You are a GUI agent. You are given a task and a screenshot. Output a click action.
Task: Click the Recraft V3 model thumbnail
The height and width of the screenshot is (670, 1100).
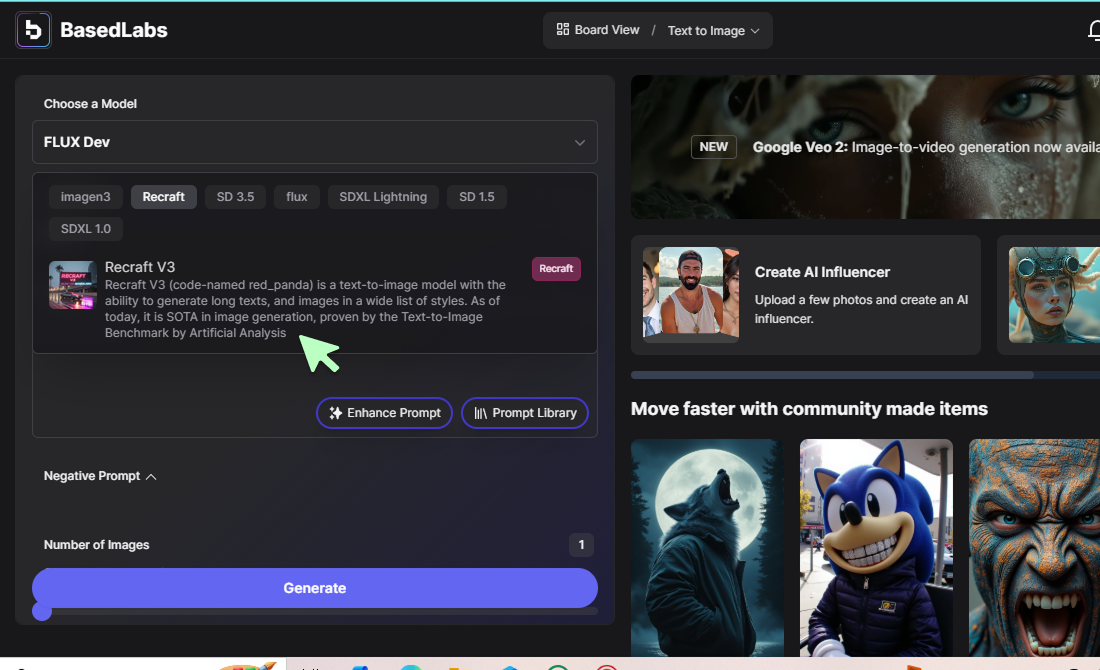pos(73,285)
